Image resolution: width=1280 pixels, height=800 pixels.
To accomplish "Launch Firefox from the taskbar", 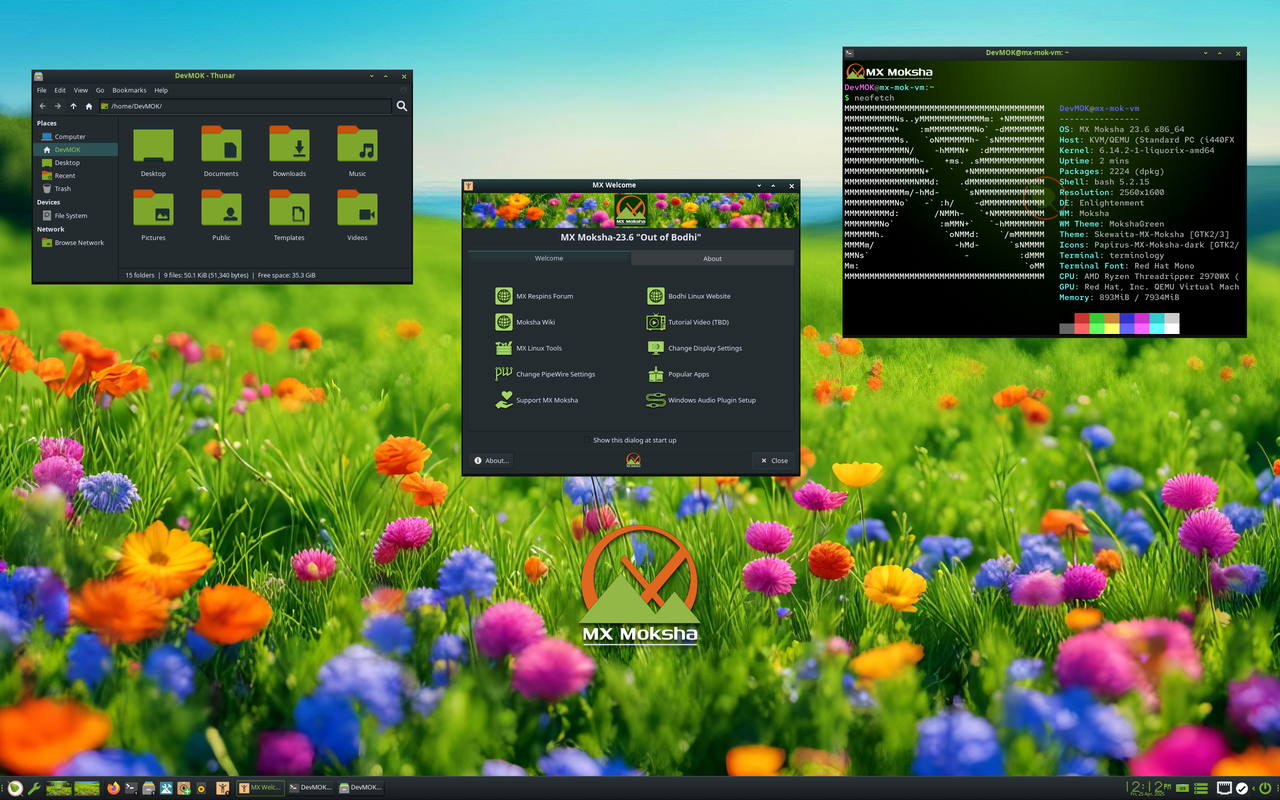I will pyautogui.click(x=113, y=787).
